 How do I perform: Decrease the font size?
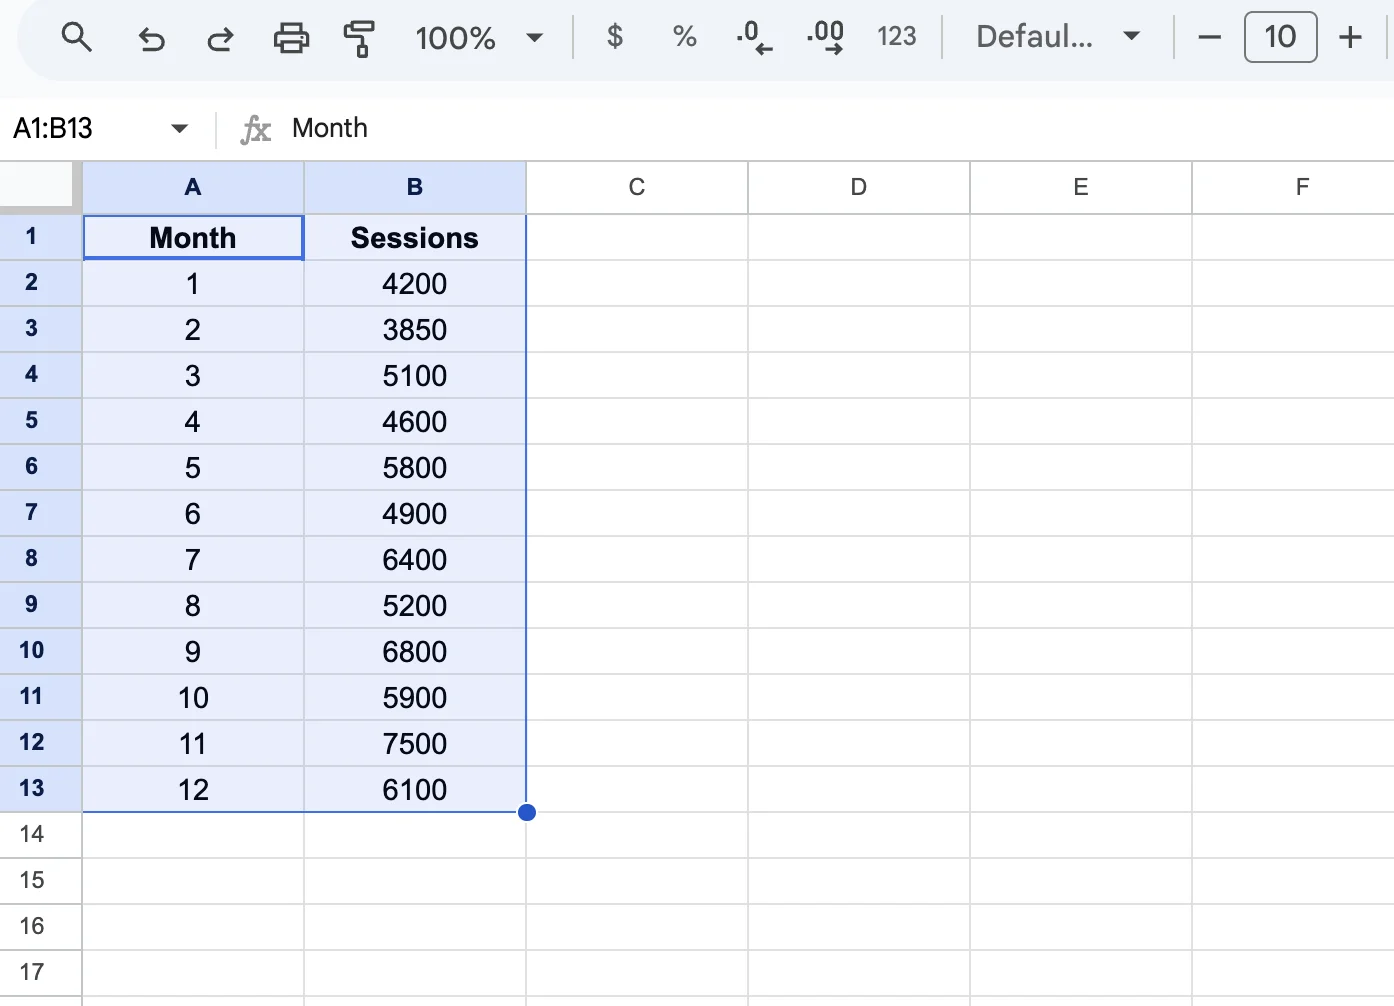pos(1209,37)
